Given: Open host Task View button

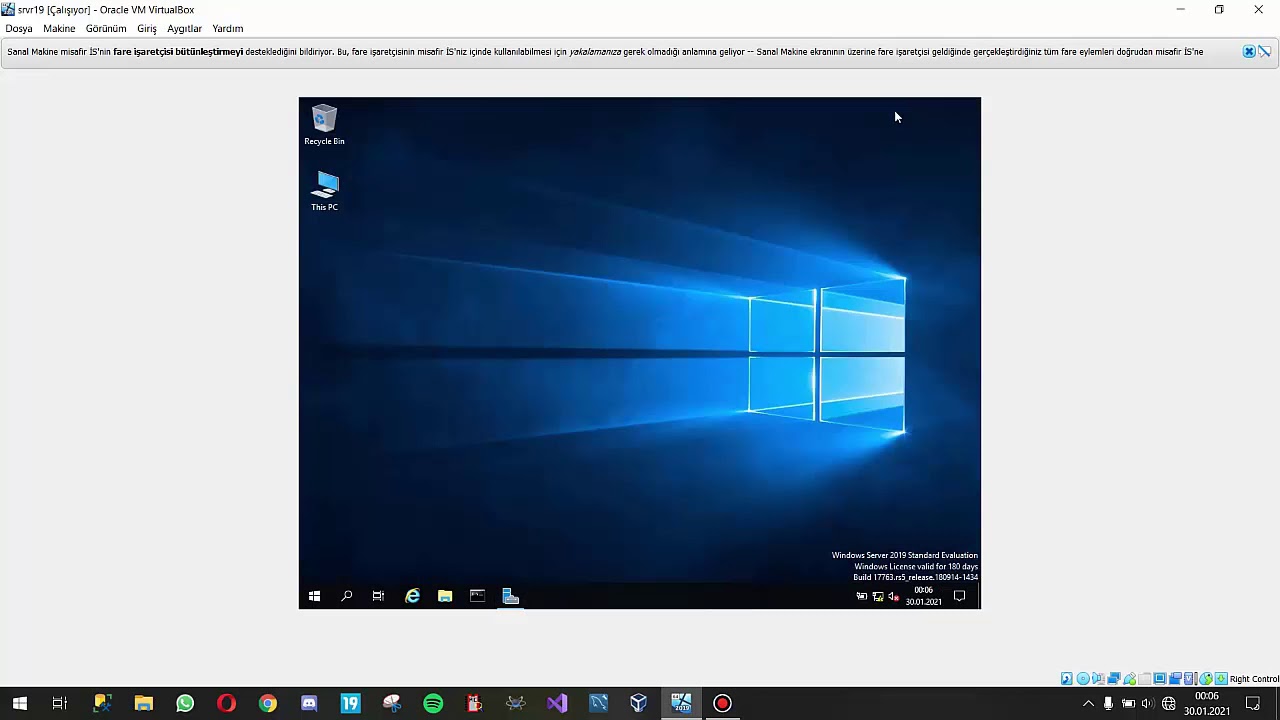Looking at the screenshot, I should 60,704.
